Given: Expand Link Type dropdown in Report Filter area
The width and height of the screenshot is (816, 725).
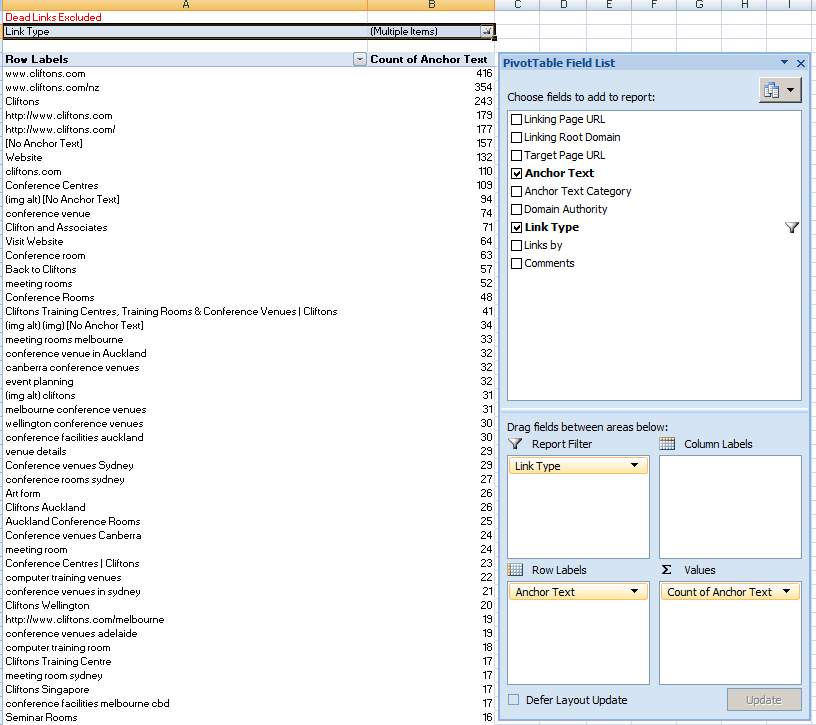Looking at the screenshot, I should pos(635,466).
